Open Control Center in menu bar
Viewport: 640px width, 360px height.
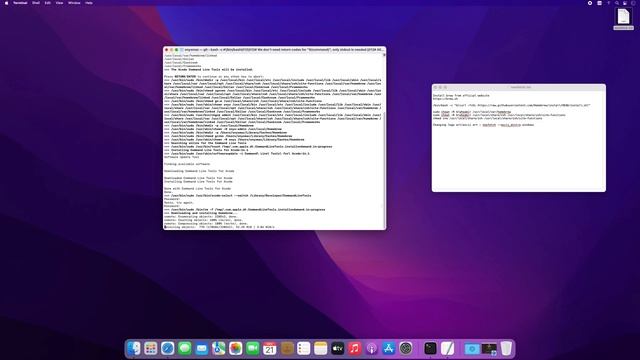click(x=625, y=3)
